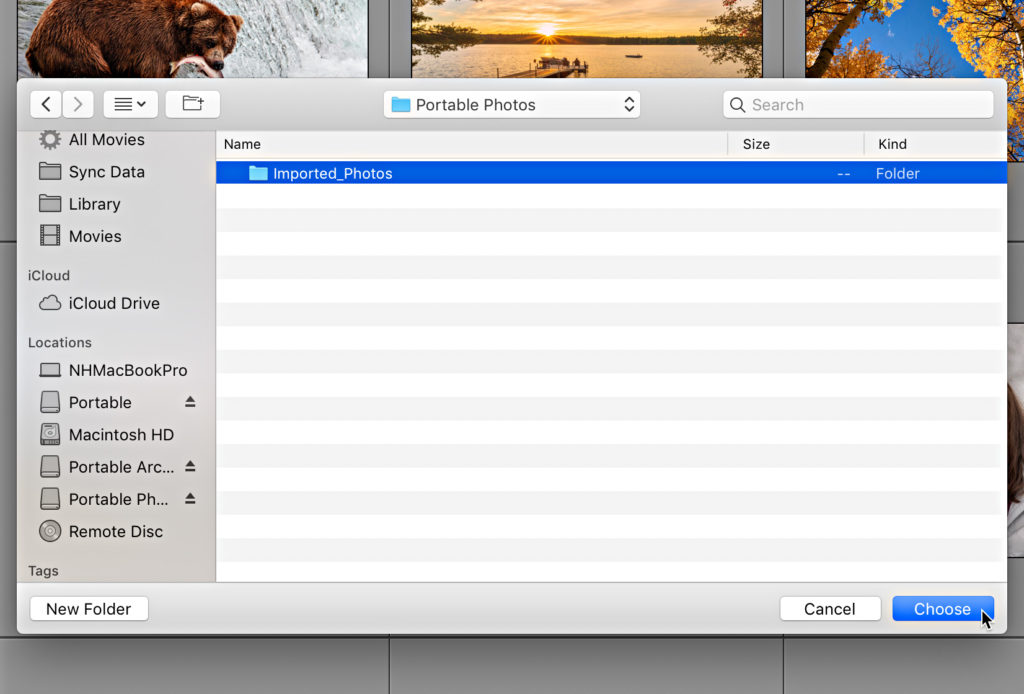Open the Portable Photos location popup
Image resolution: width=1024 pixels, height=694 pixels.
(512, 105)
